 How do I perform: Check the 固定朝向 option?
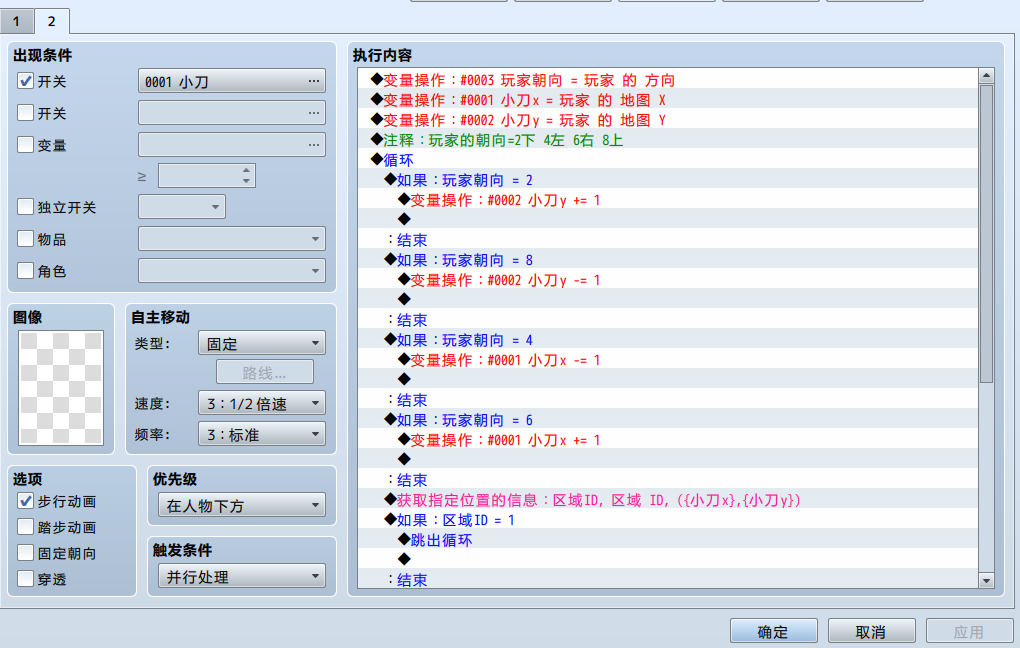tap(25, 553)
